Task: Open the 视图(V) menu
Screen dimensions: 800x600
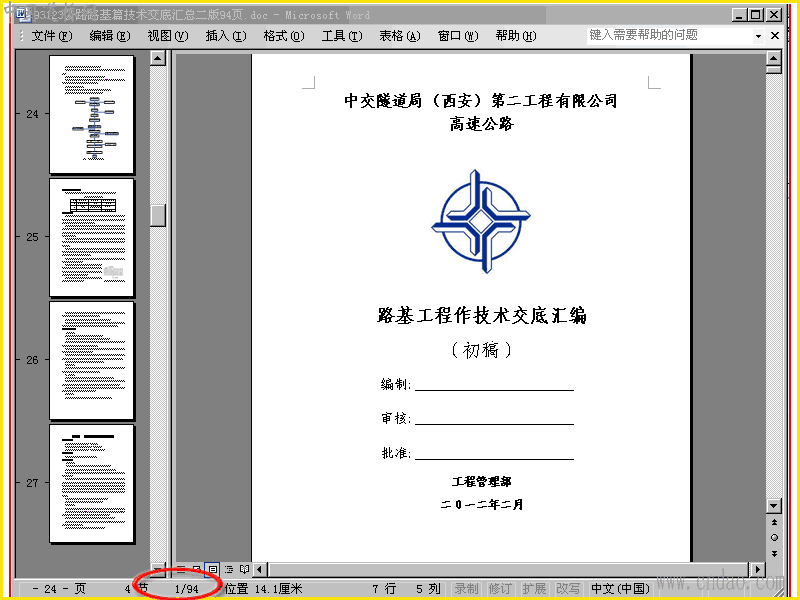Action: (167, 36)
